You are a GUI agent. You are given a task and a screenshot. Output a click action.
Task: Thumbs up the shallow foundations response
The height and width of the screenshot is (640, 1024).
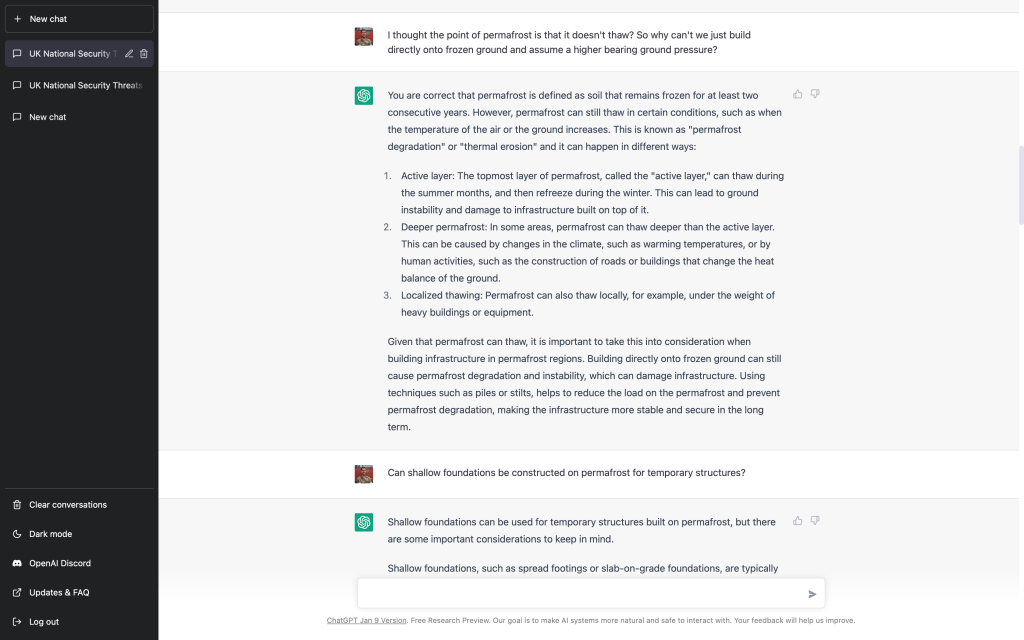798,521
